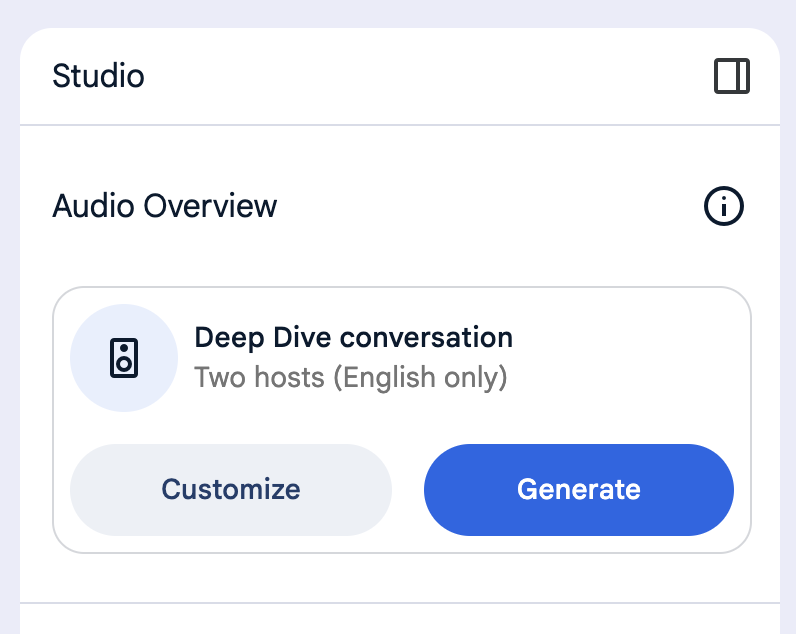Click the gray Customize pill button
Image resolution: width=796 pixels, height=634 pixels.
pyautogui.click(x=231, y=490)
